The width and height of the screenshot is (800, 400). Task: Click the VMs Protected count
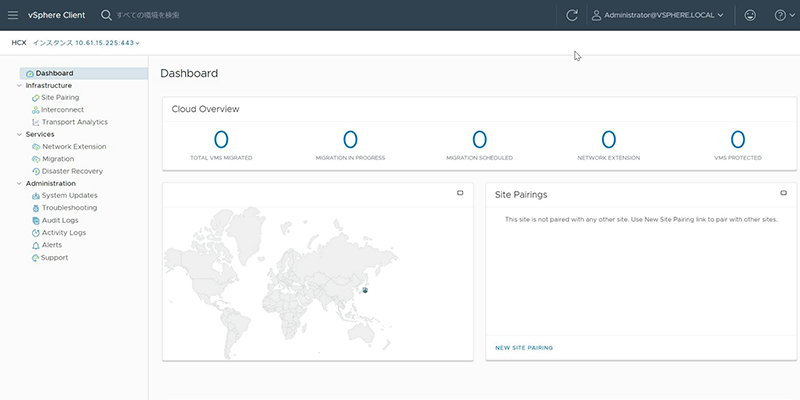click(x=738, y=139)
